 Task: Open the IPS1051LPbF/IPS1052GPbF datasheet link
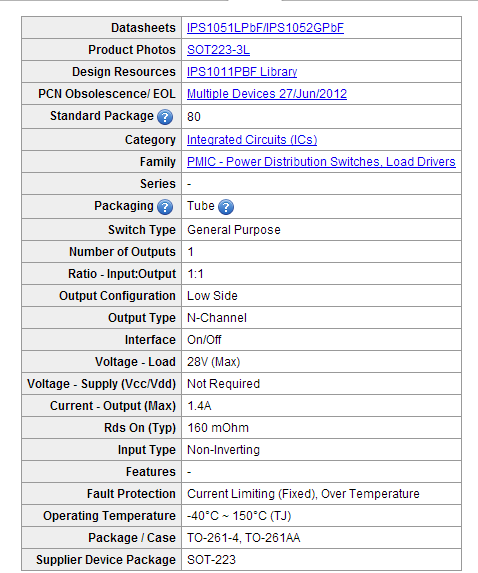point(265,28)
